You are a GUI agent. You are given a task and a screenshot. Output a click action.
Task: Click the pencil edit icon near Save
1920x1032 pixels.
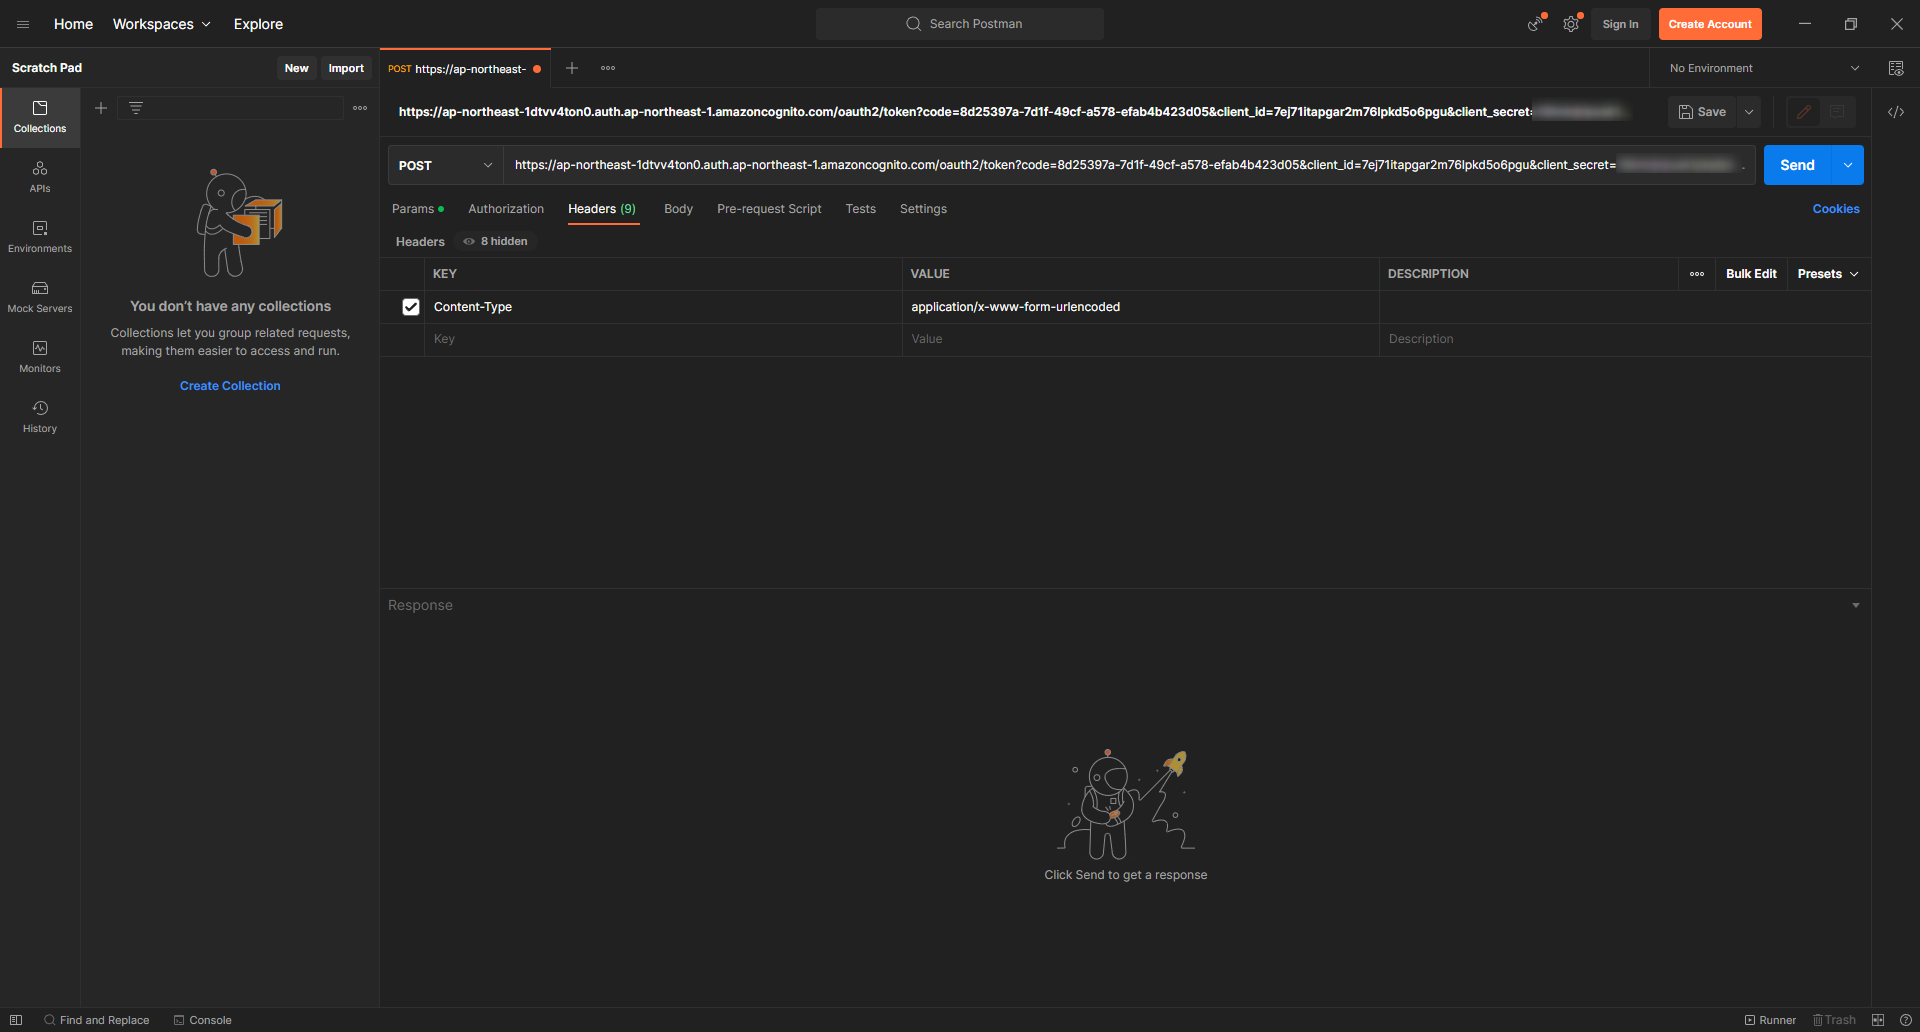(1804, 112)
